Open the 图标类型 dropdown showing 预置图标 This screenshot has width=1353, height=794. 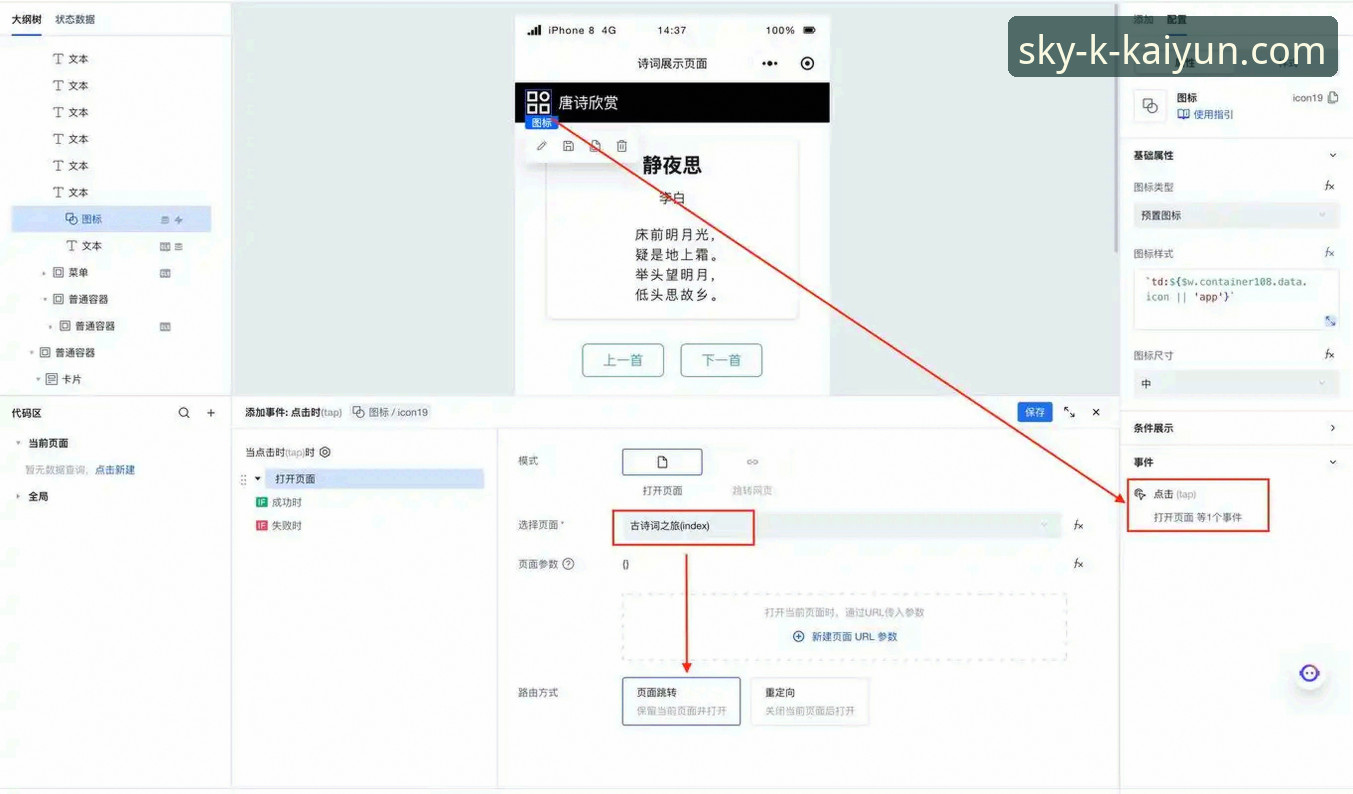pos(1236,215)
